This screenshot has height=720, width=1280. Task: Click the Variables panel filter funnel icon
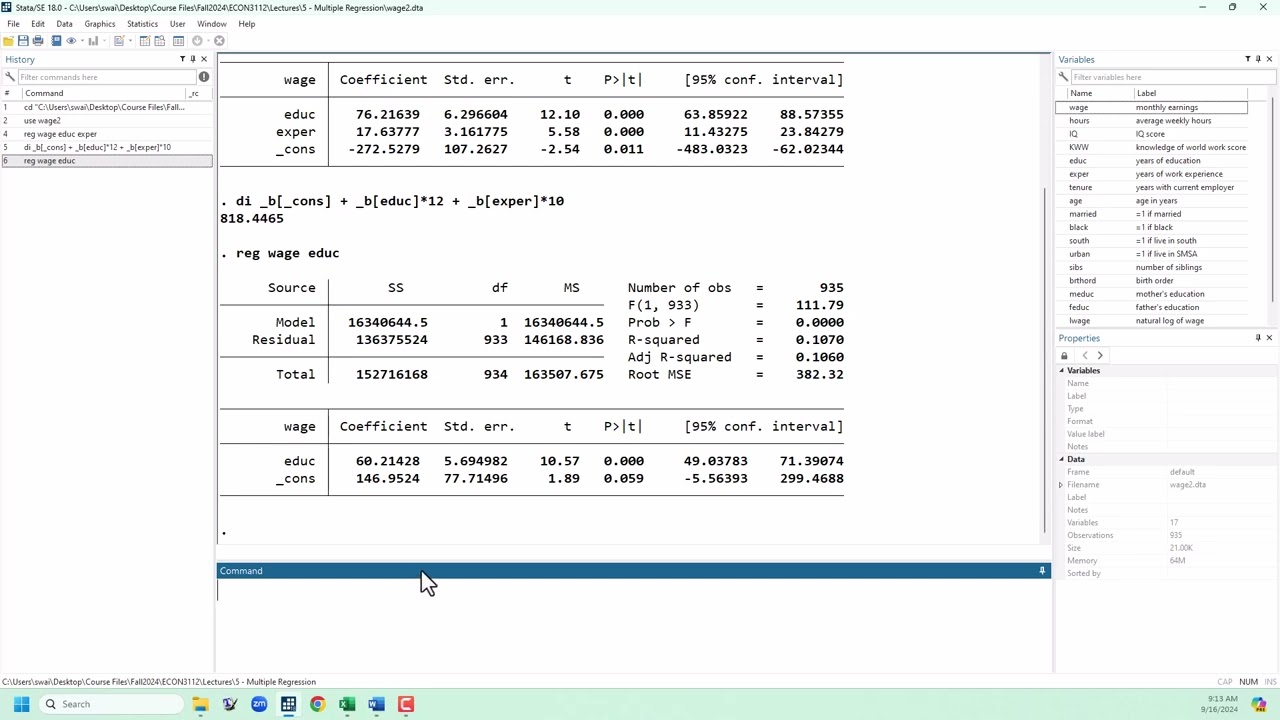[1247, 59]
